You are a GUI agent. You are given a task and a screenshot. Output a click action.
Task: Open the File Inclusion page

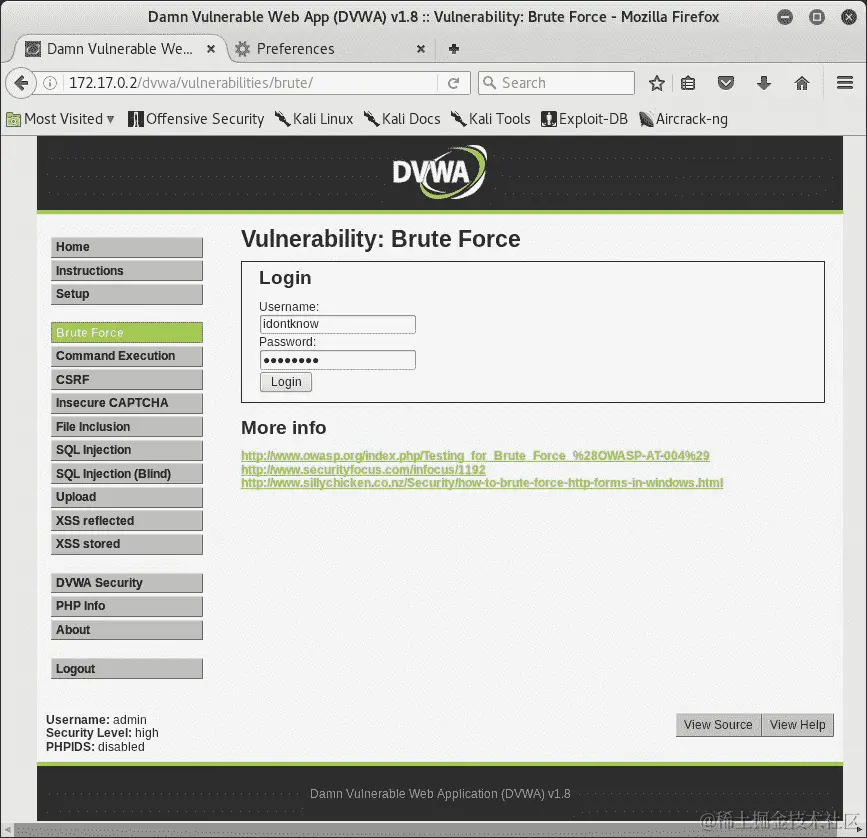(x=127, y=427)
